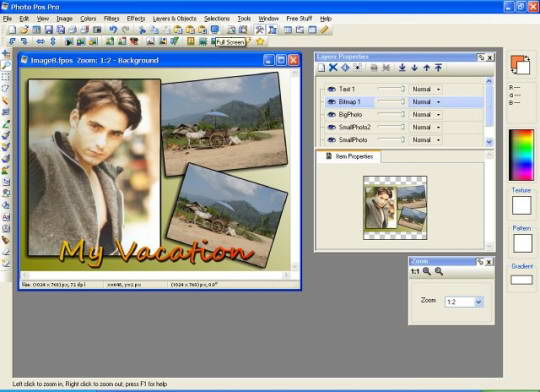Viewport: 540px width, 392px height.
Task: Click the grayed Redo arrow icon
Action: (125, 30)
